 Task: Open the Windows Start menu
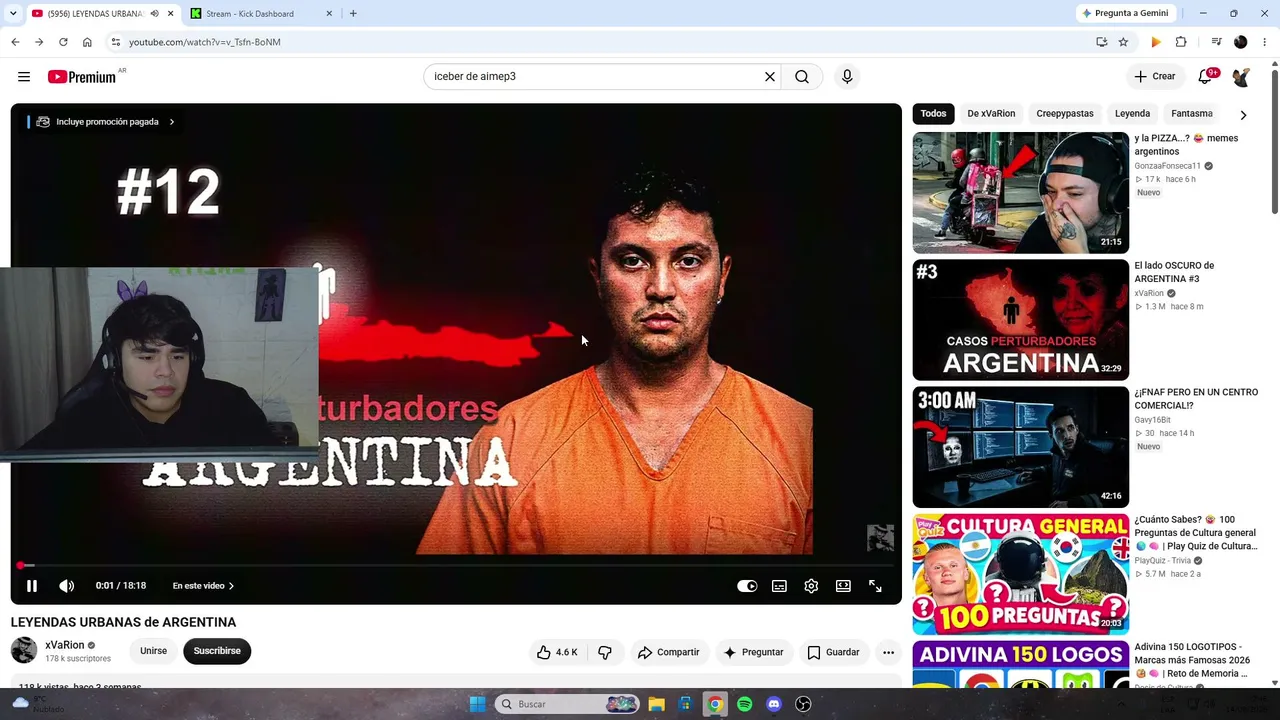pos(478,704)
